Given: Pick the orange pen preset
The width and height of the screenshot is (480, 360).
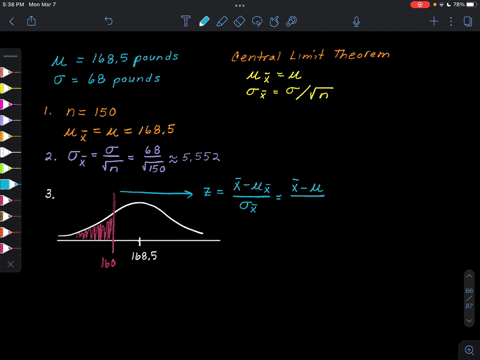Looking at the screenshot, I should [x=9, y=136].
